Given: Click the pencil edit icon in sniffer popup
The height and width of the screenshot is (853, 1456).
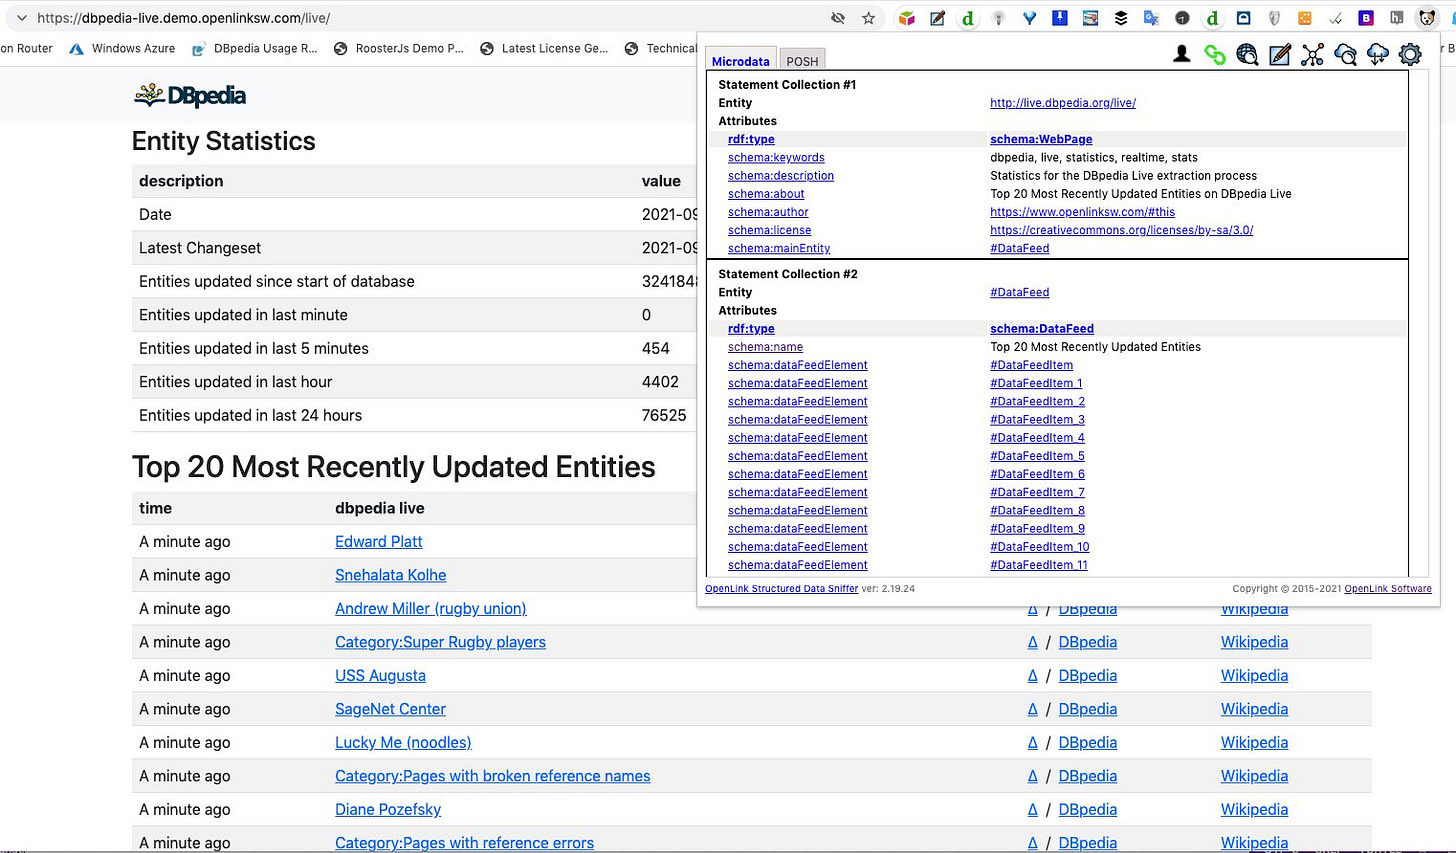Looking at the screenshot, I should 1280,55.
